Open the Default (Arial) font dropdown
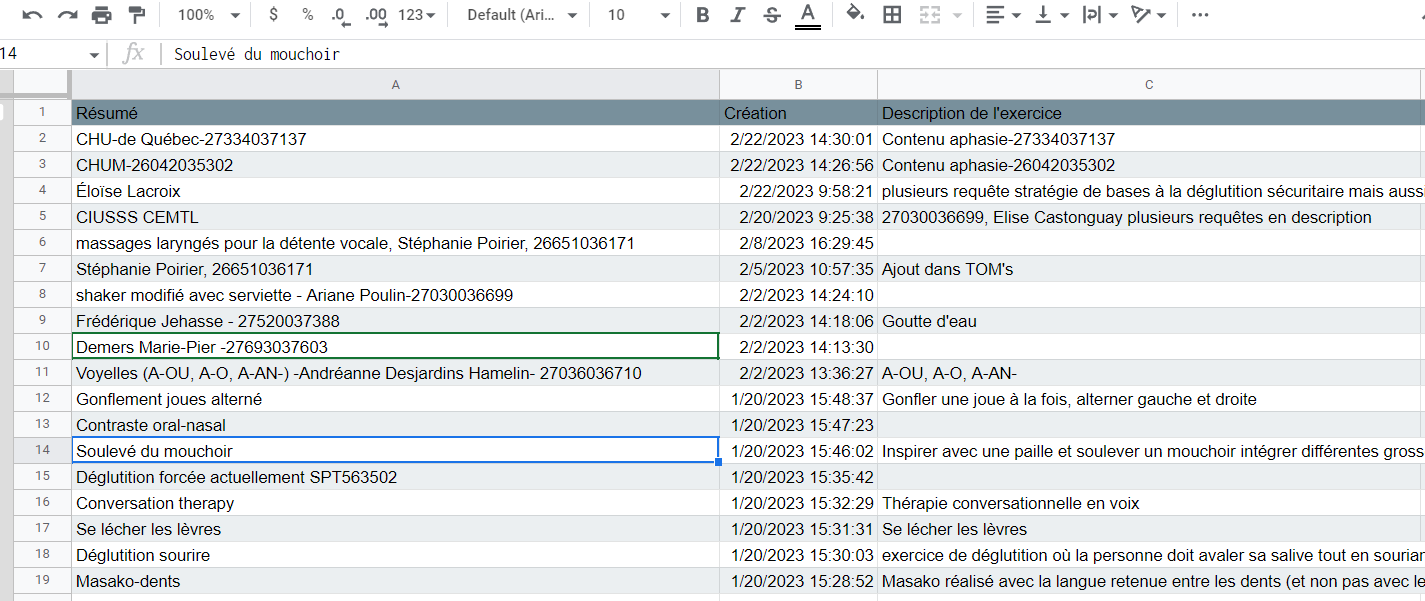The height and width of the screenshot is (601, 1425). pyautogui.click(x=523, y=15)
